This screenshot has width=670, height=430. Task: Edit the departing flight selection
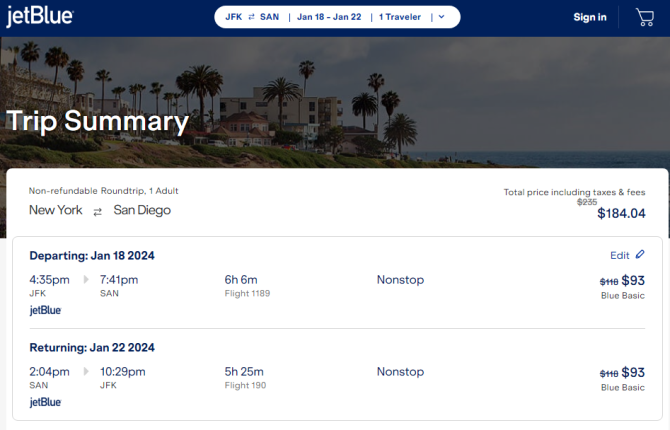[x=620, y=255]
